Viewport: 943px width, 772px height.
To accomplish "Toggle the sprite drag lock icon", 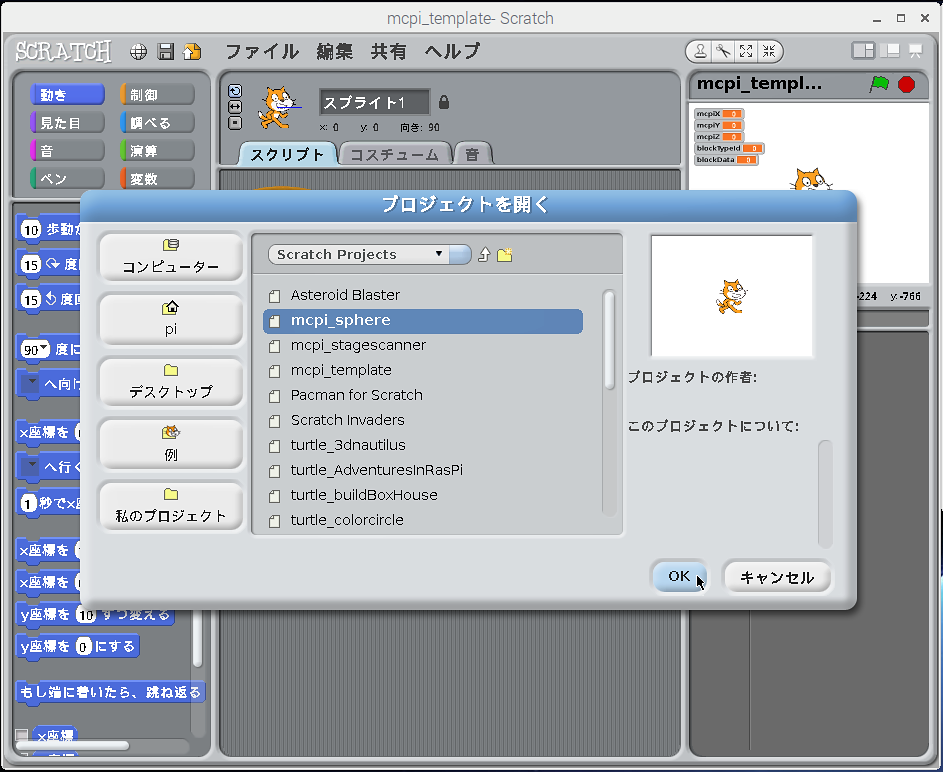I will coord(444,102).
